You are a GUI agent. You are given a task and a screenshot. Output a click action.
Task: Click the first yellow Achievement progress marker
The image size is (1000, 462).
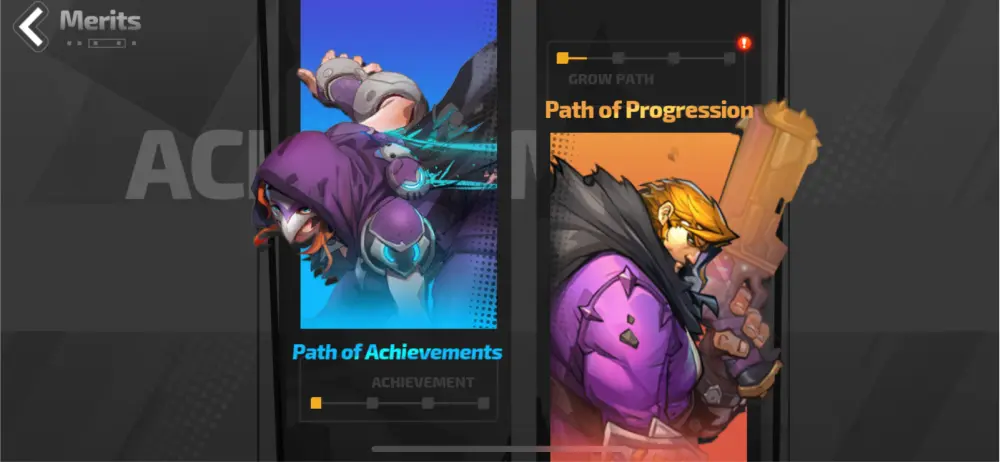[316, 403]
